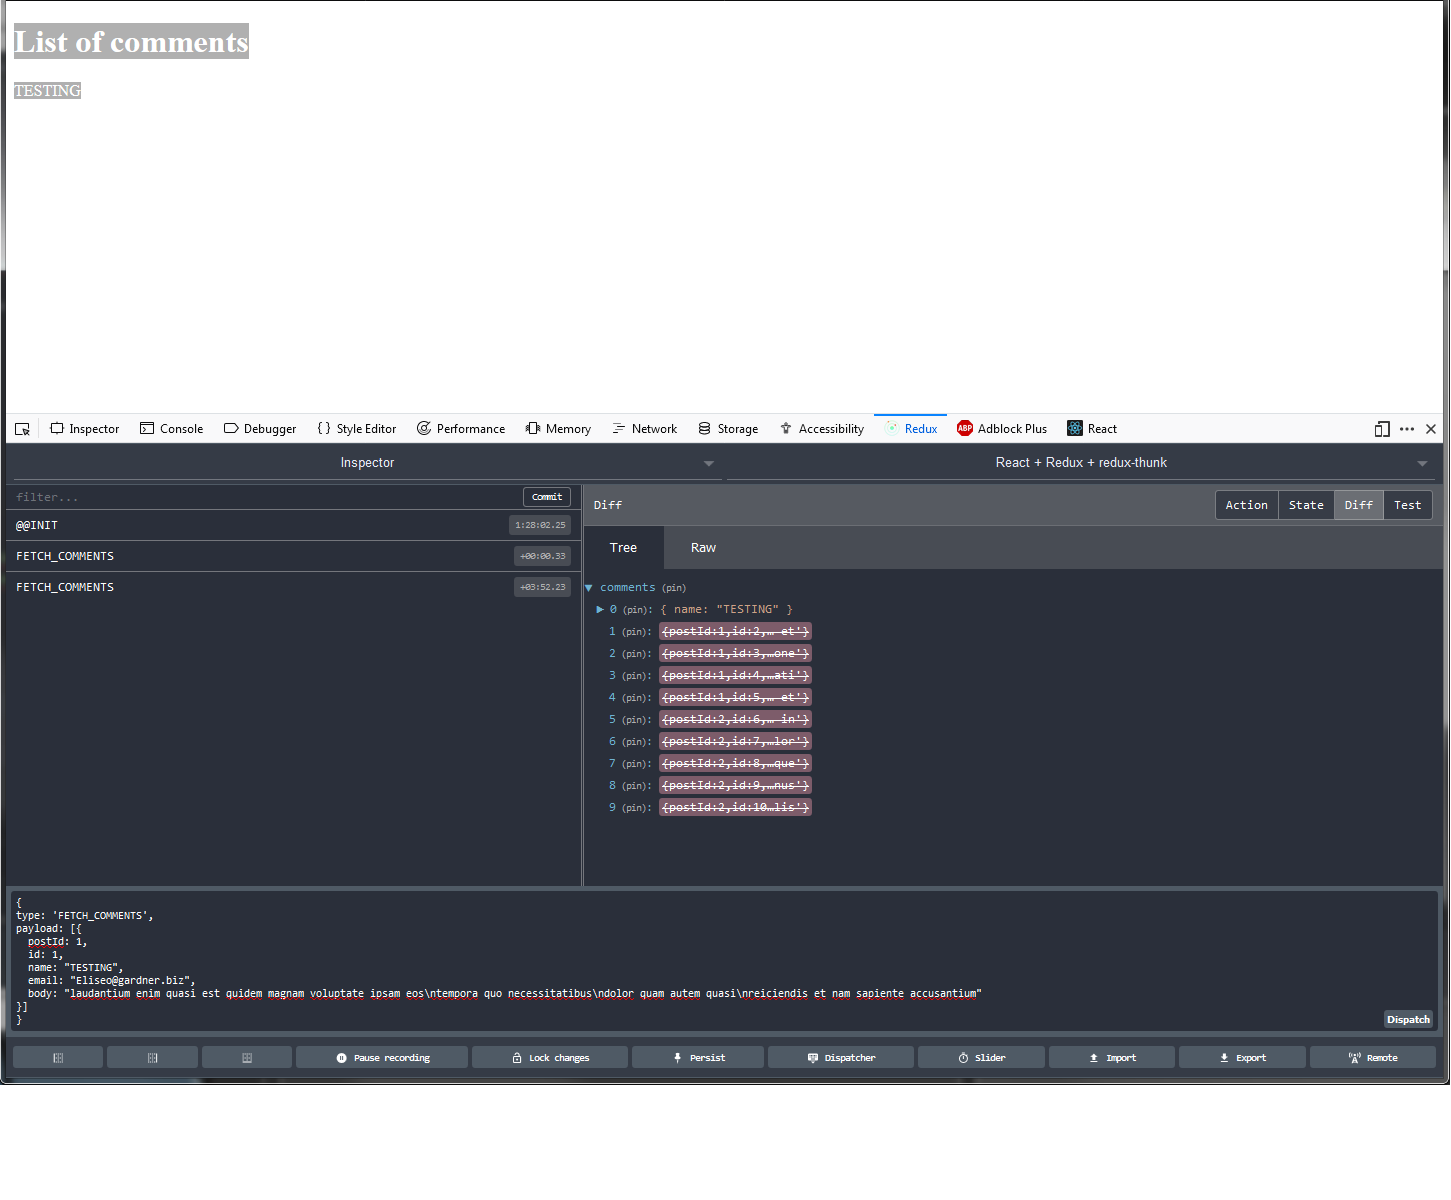Open the Network tab
The image size is (1451, 1200).
645,429
